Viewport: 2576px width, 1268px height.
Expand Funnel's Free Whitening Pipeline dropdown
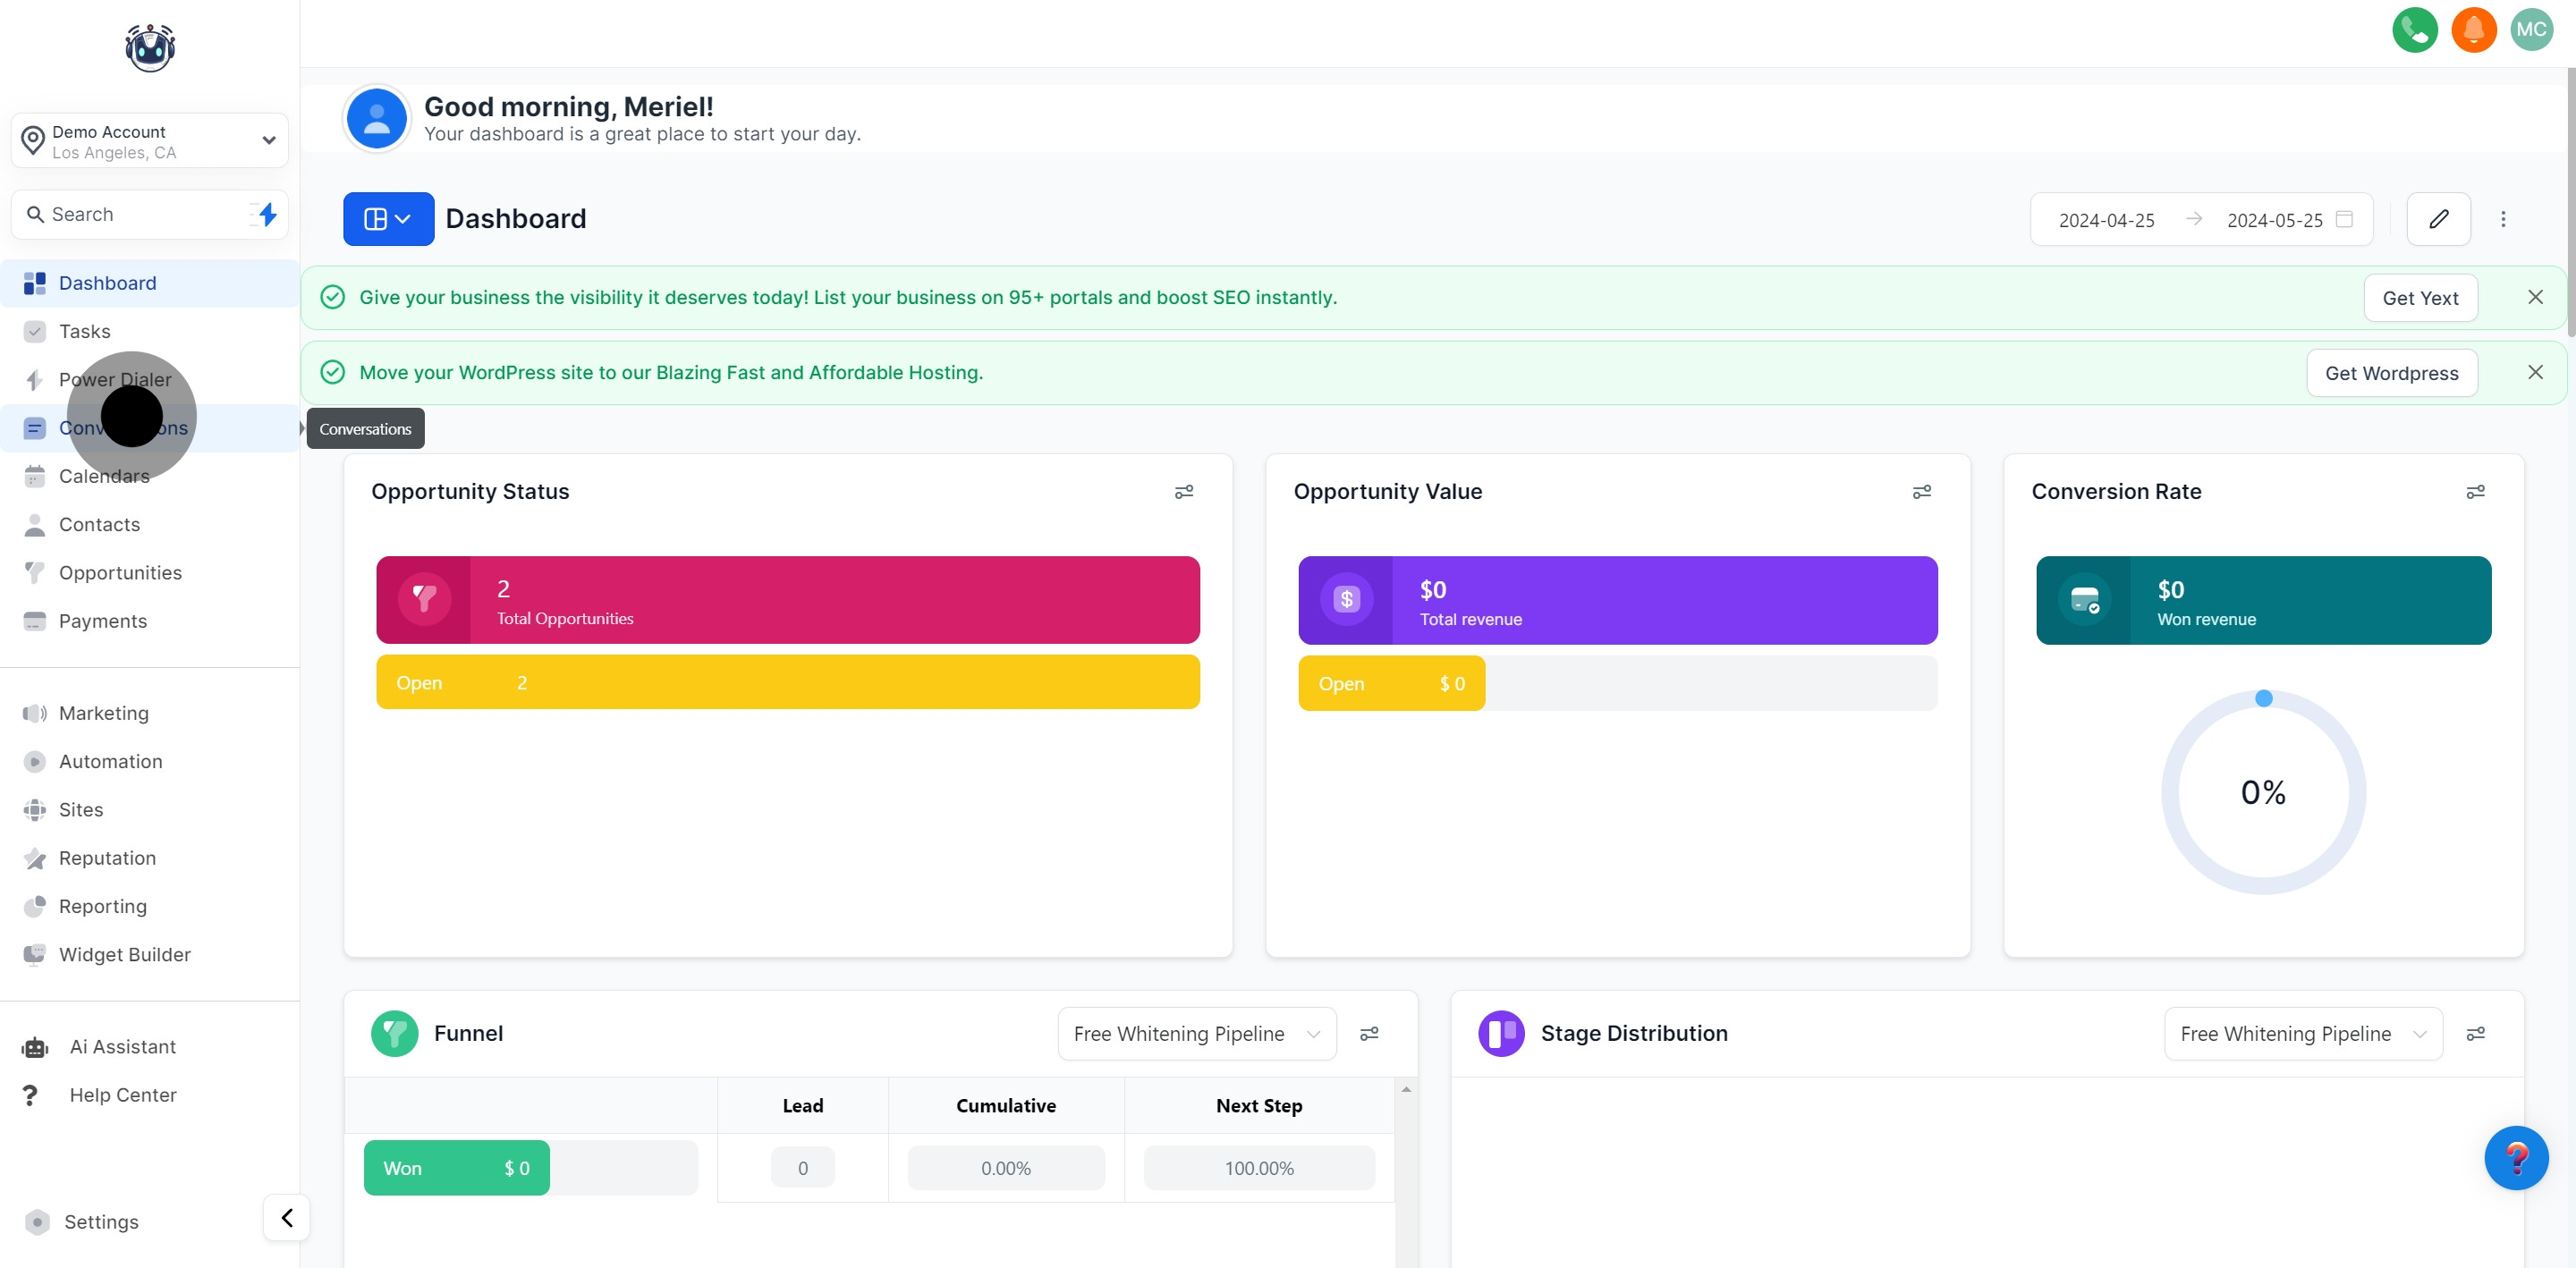pos(1196,1034)
